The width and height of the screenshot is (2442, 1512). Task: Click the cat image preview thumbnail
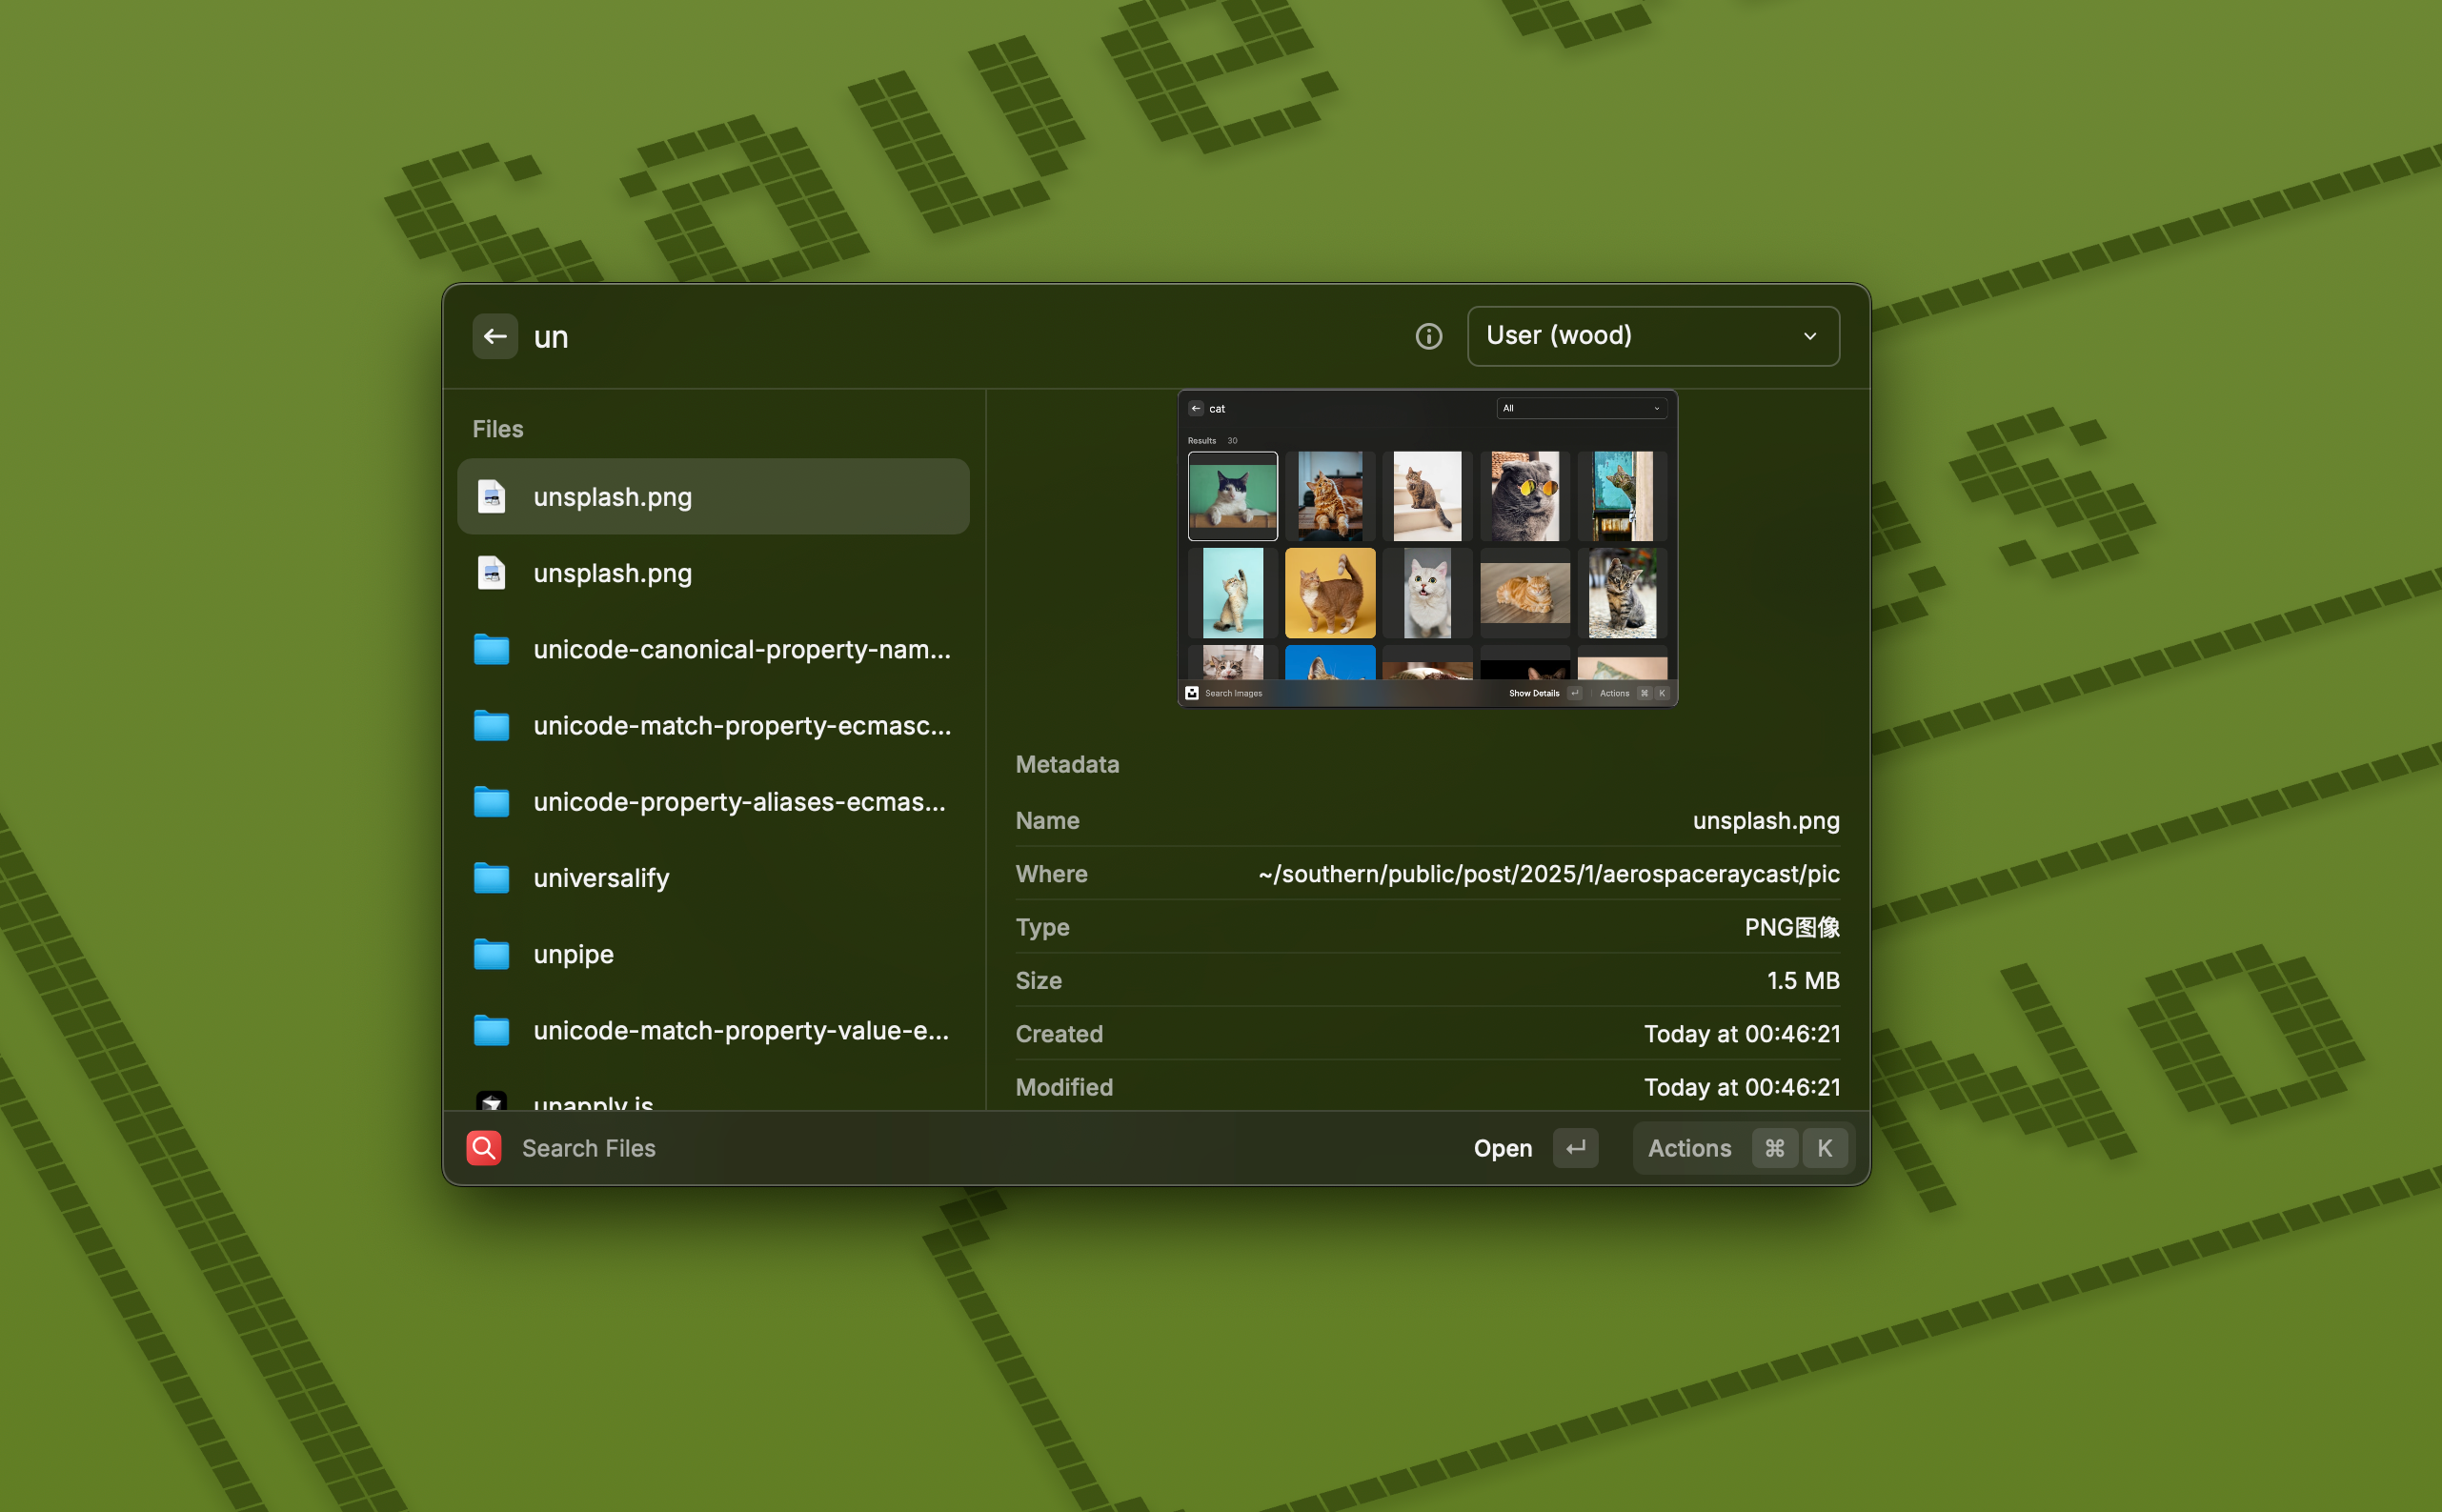(x=1427, y=548)
